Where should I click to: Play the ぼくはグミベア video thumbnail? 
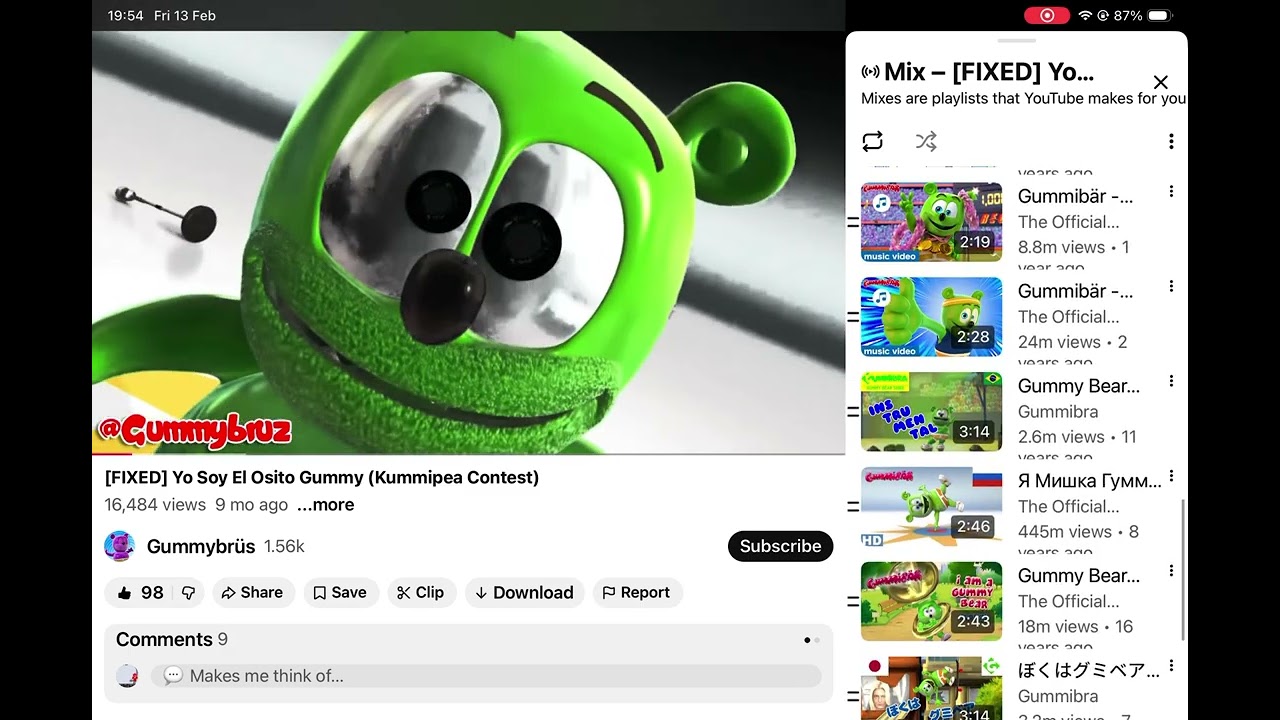click(x=931, y=688)
